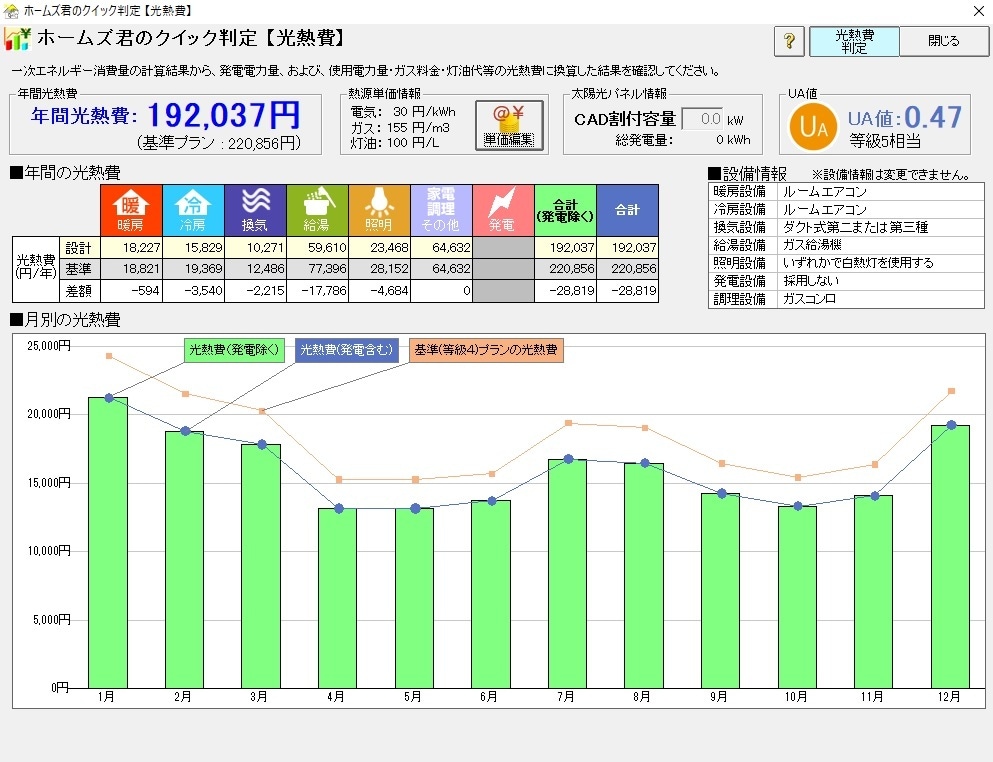The height and width of the screenshot is (762, 993).
Task: Click the 冷房 cooling category icon
Action: click(x=193, y=210)
